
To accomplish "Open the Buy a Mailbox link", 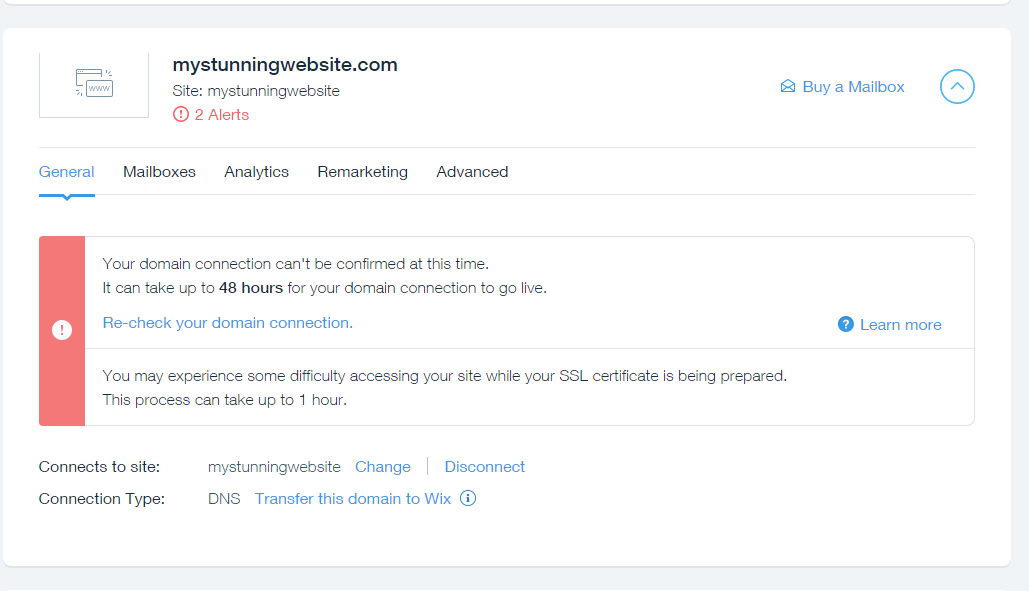I will (853, 87).
